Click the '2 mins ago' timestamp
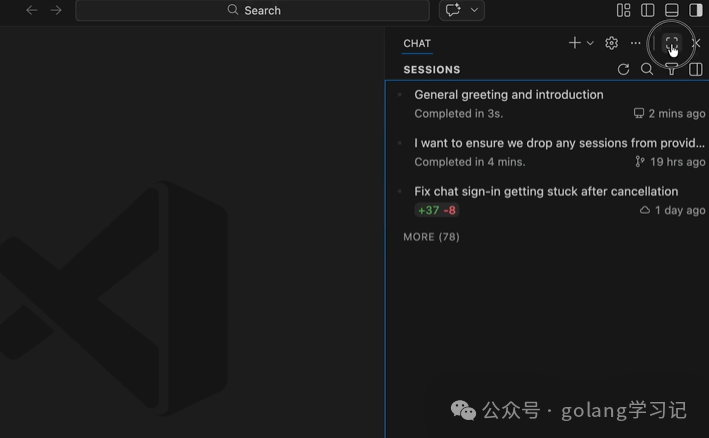Screen dimensions: 709x438 click(x=677, y=113)
